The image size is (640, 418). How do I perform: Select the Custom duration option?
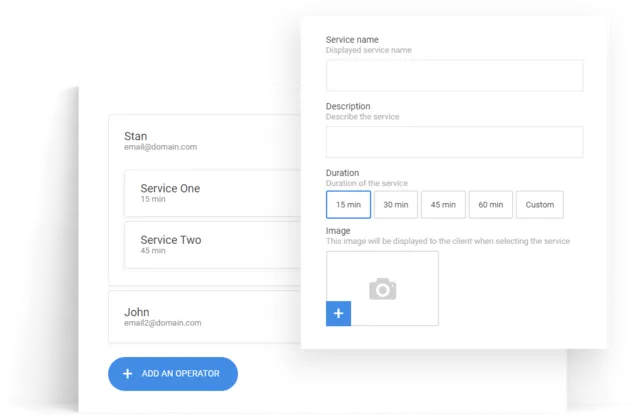point(539,205)
